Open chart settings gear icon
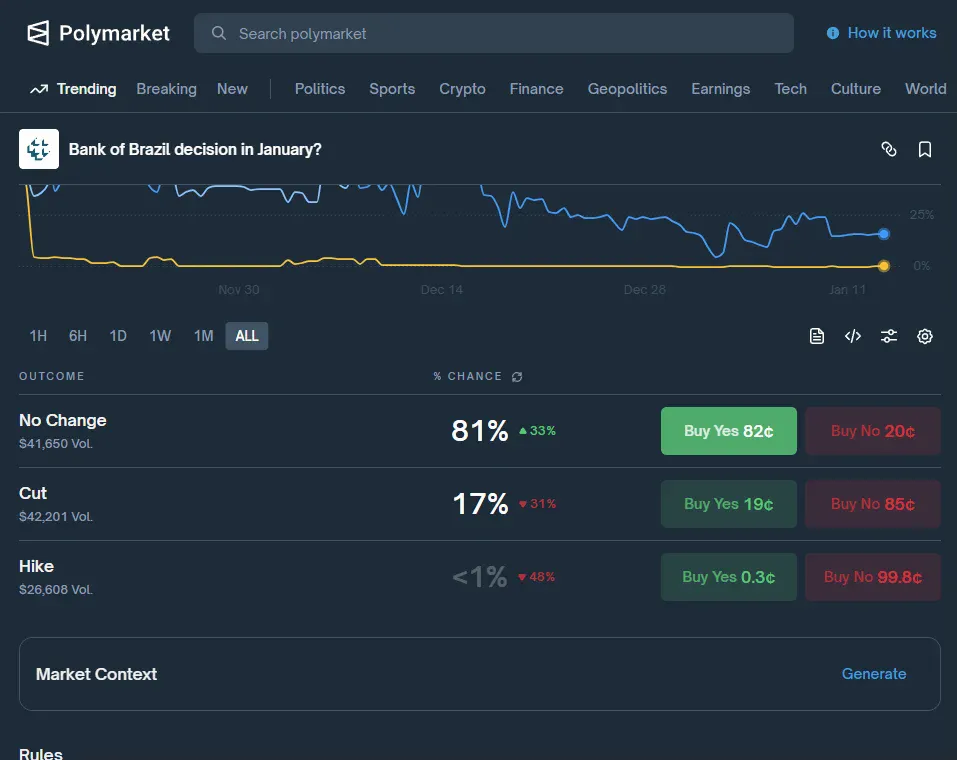Screen dimensions: 957x760 coord(925,336)
